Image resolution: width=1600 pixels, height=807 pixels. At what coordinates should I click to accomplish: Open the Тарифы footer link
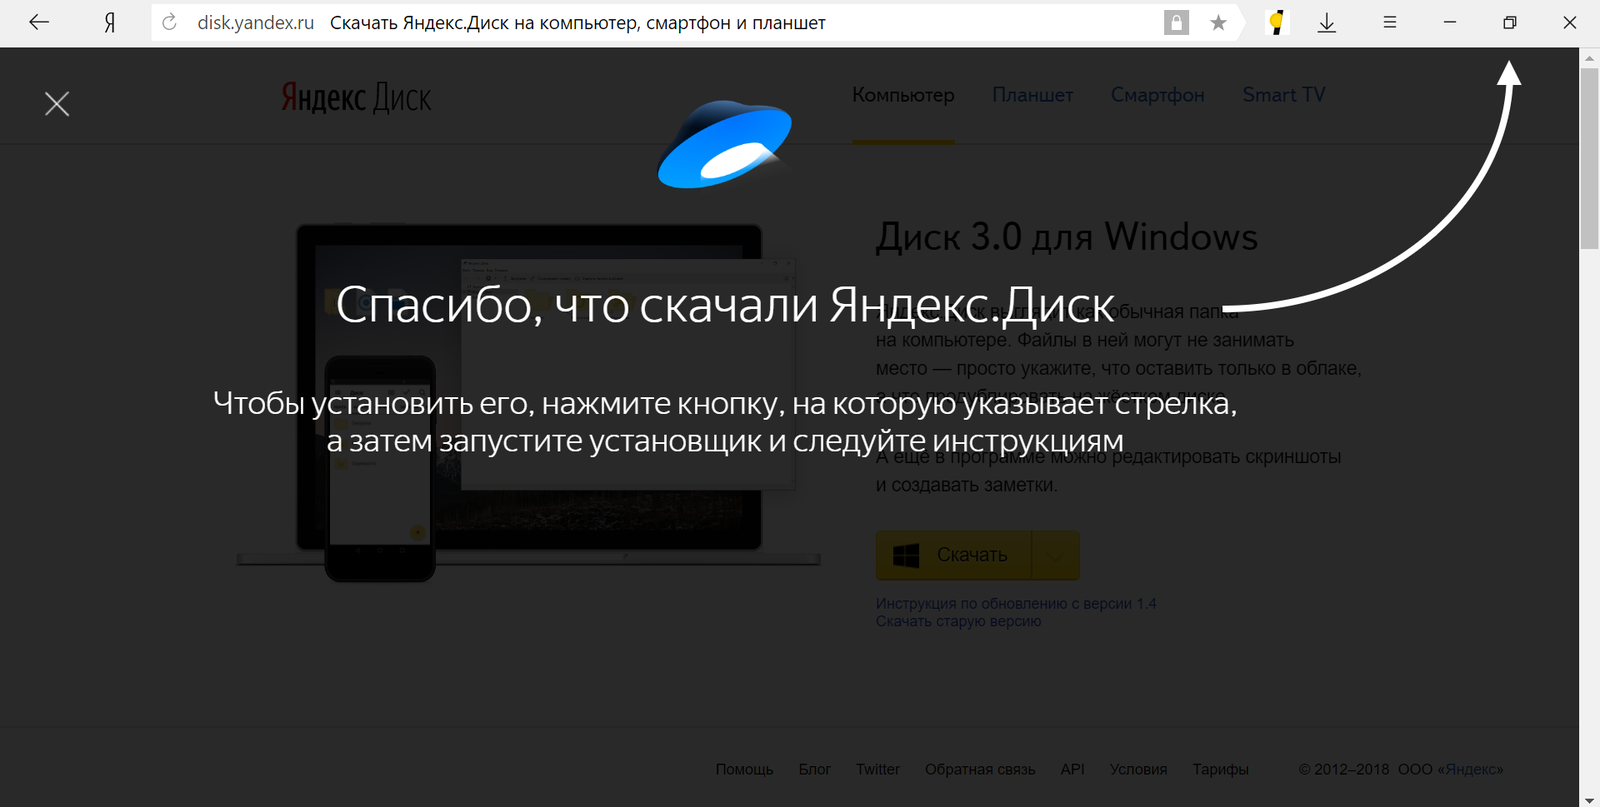(1220, 769)
